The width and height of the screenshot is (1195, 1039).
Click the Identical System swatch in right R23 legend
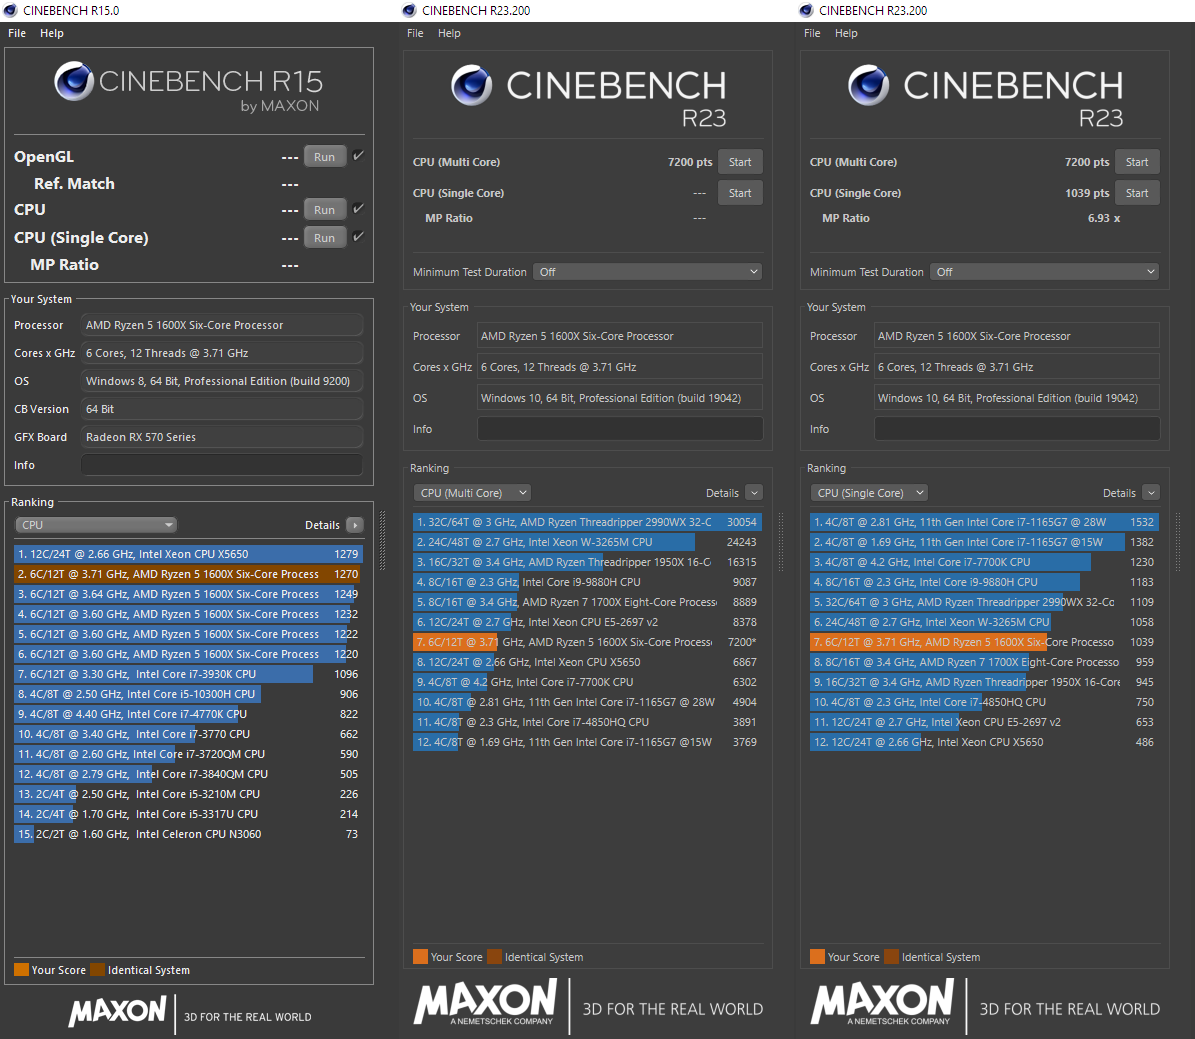892,957
